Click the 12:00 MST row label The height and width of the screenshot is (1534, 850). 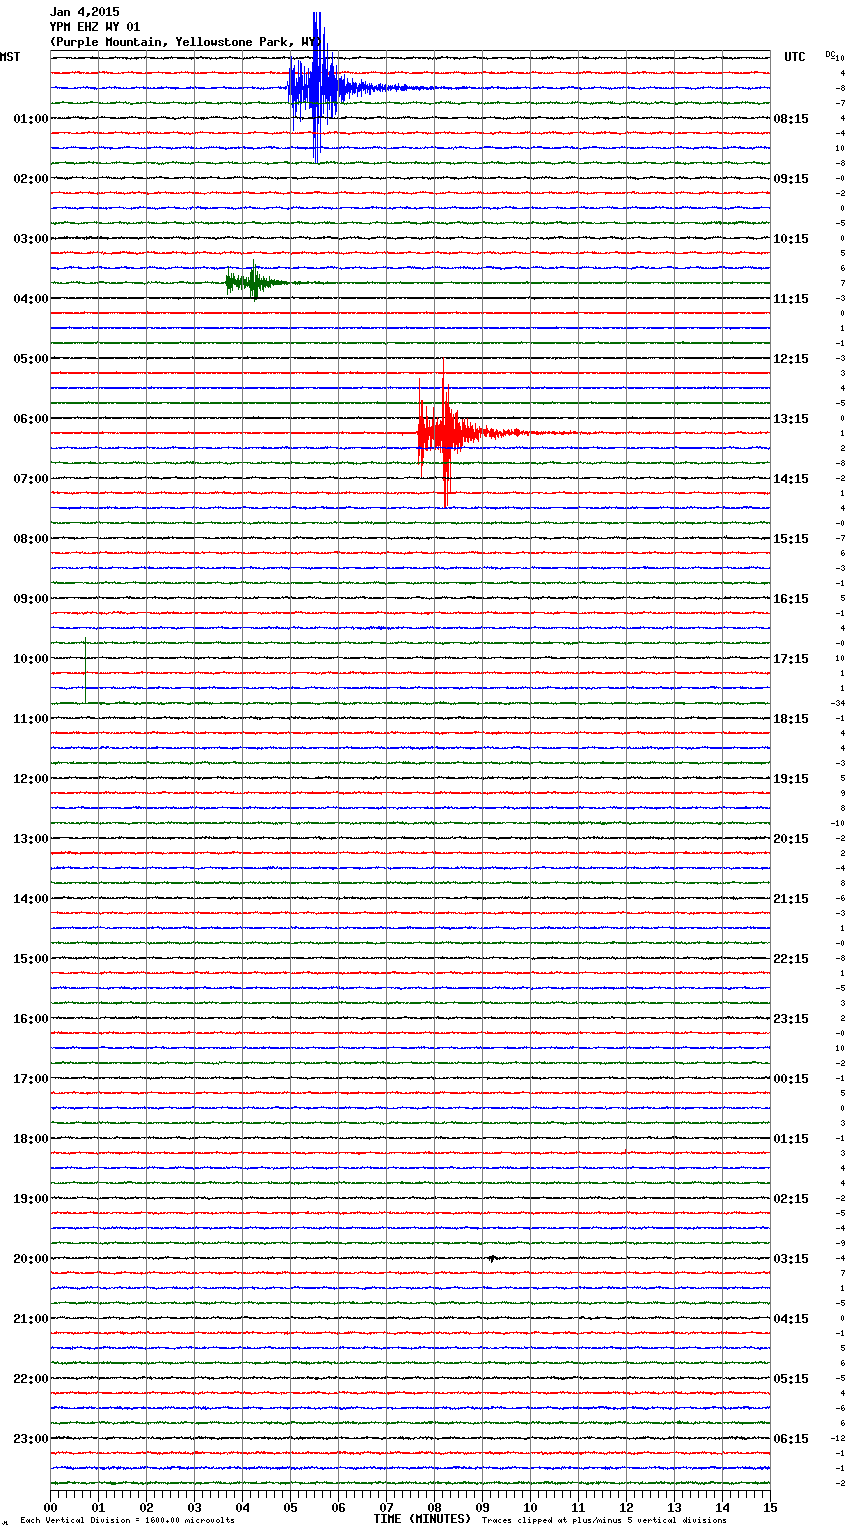(x=31, y=778)
